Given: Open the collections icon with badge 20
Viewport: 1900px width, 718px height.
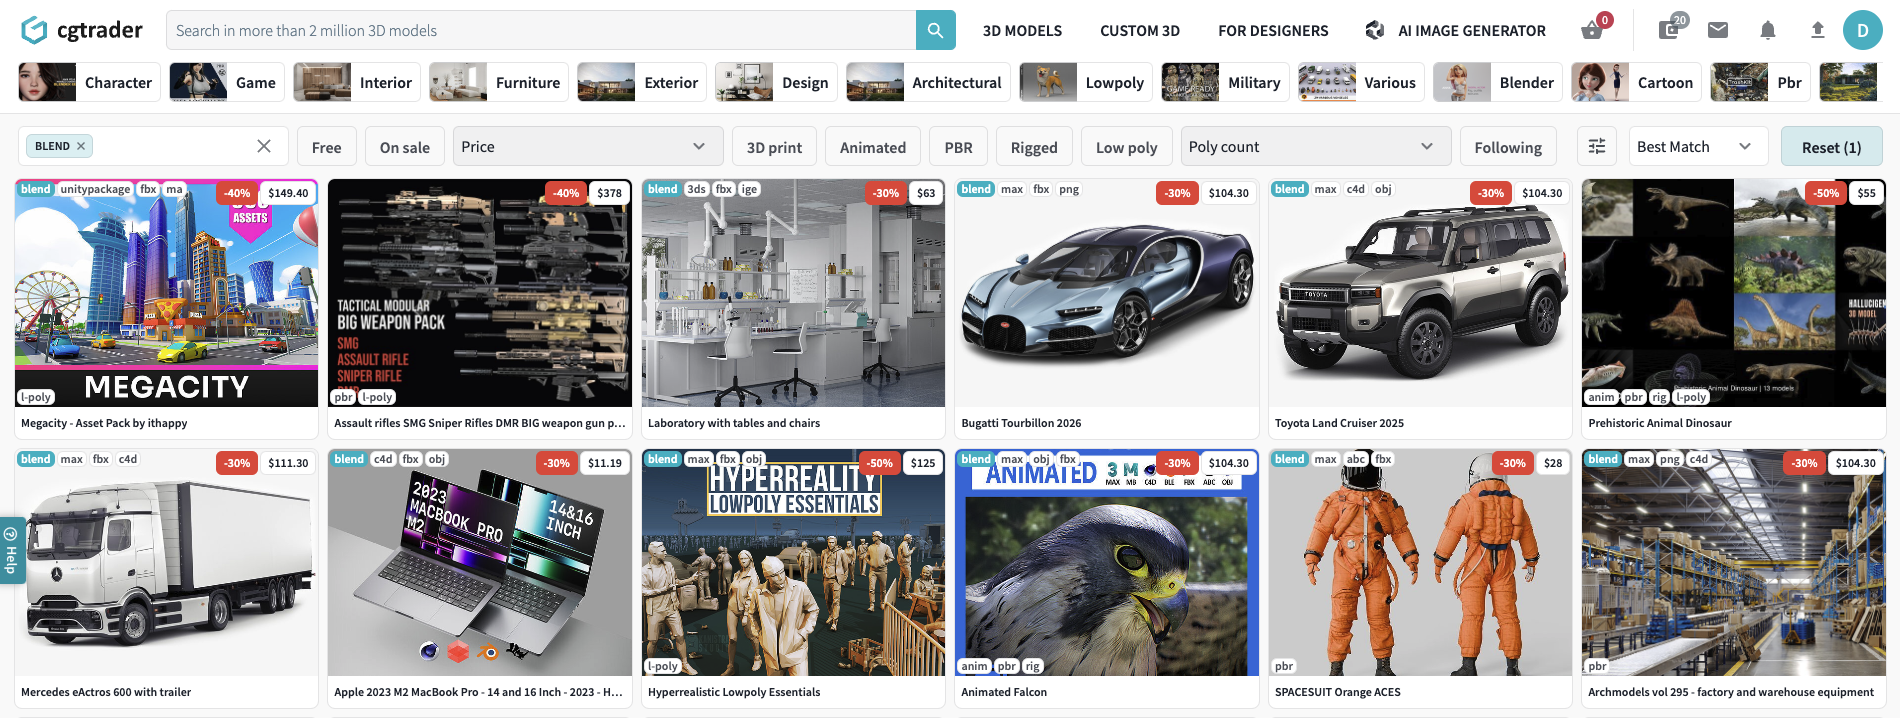Looking at the screenshot, I should point(1669,30).
